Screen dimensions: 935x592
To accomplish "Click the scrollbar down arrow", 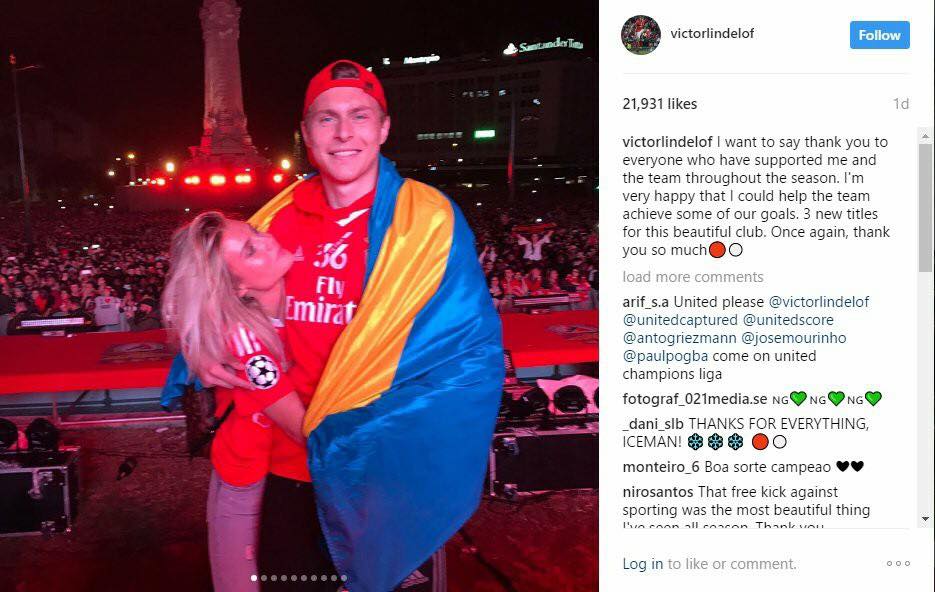I will [x=925, y=519].
